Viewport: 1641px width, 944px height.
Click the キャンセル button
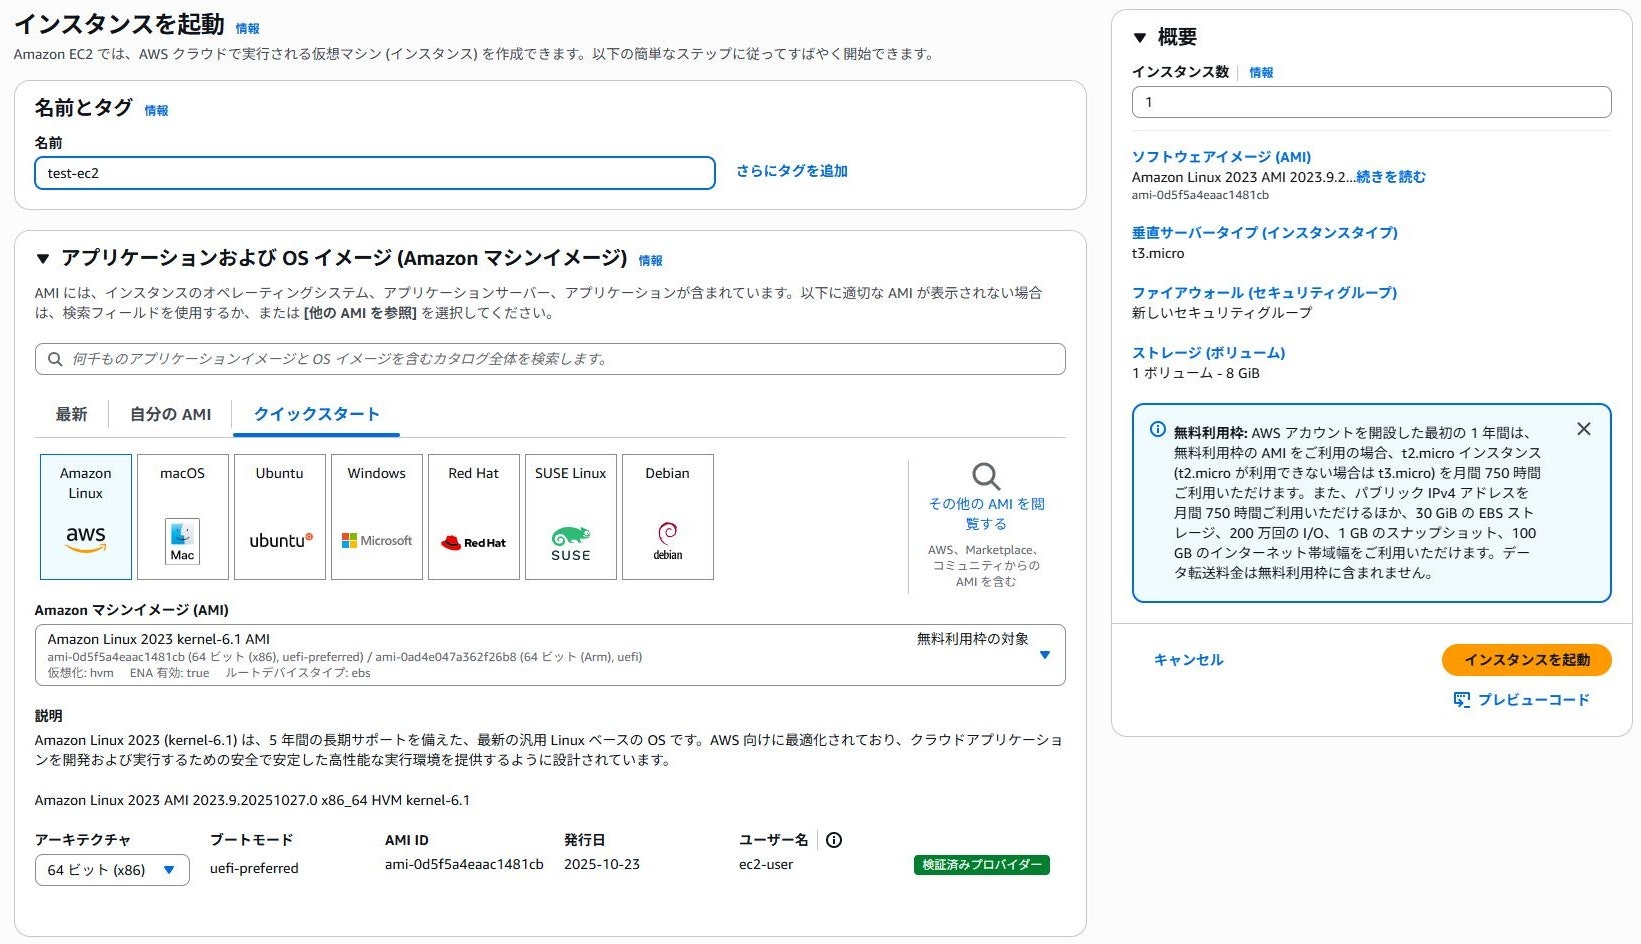[x=1189, y=660]
